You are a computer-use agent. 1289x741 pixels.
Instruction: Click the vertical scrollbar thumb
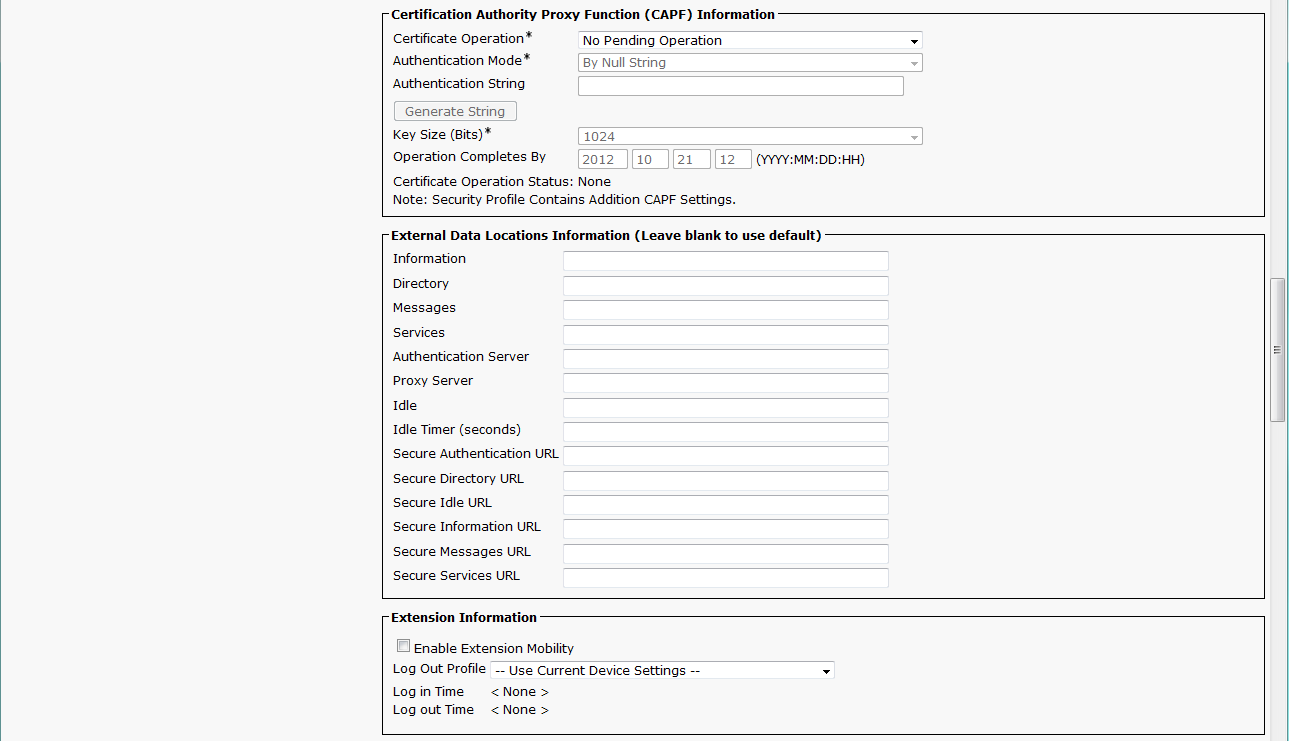[x=1277, y=350]
